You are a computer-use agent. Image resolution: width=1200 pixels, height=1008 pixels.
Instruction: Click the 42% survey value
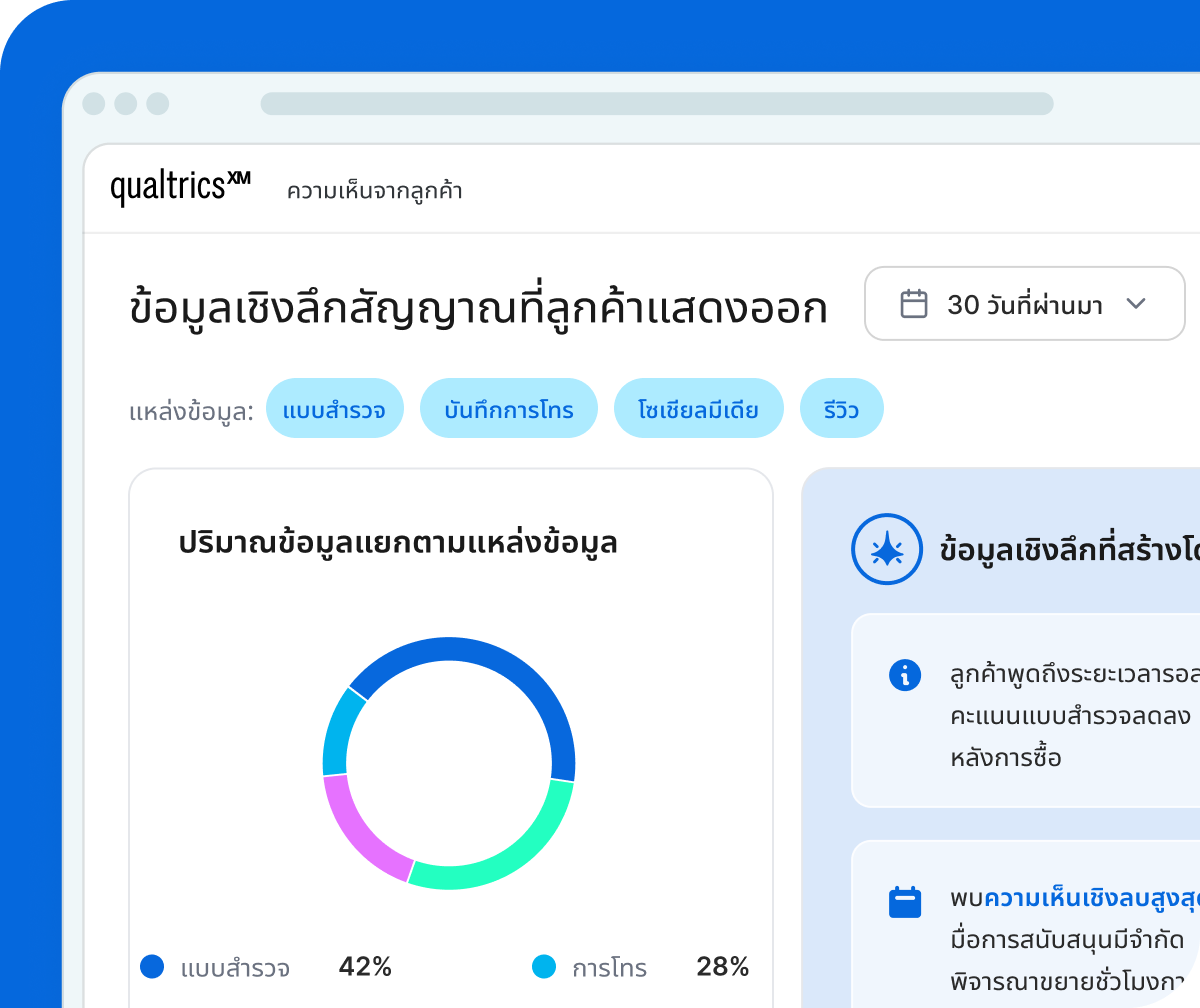[365, 966]
